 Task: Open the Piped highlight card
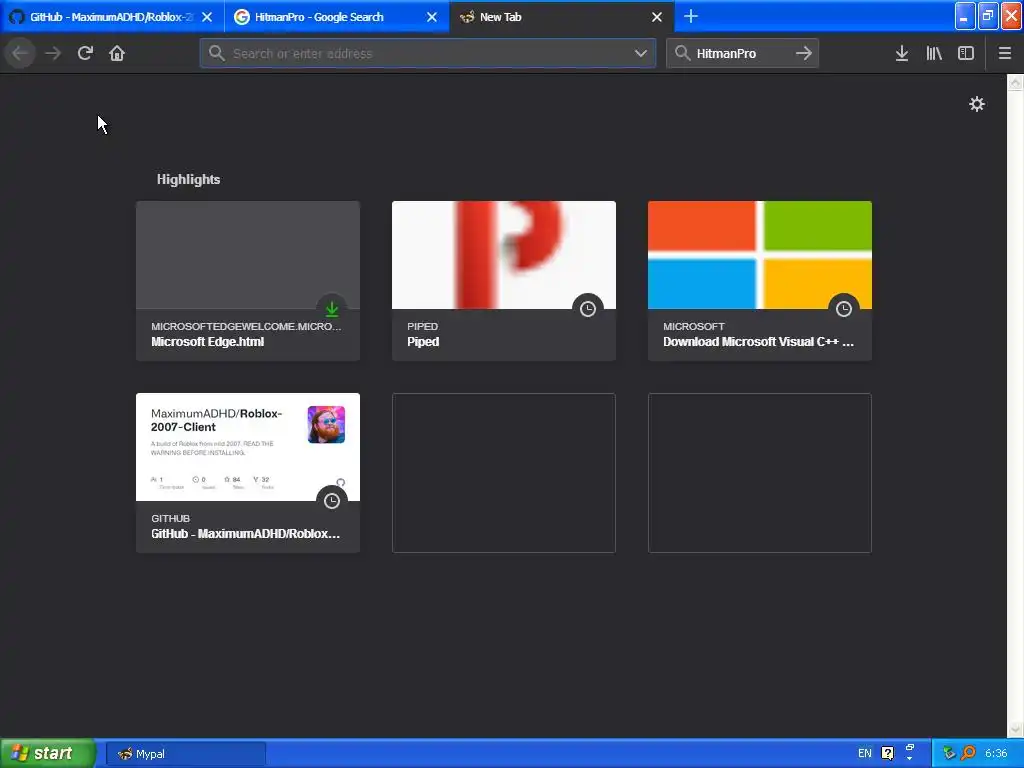pyautogui.click(x=504, y=281)
